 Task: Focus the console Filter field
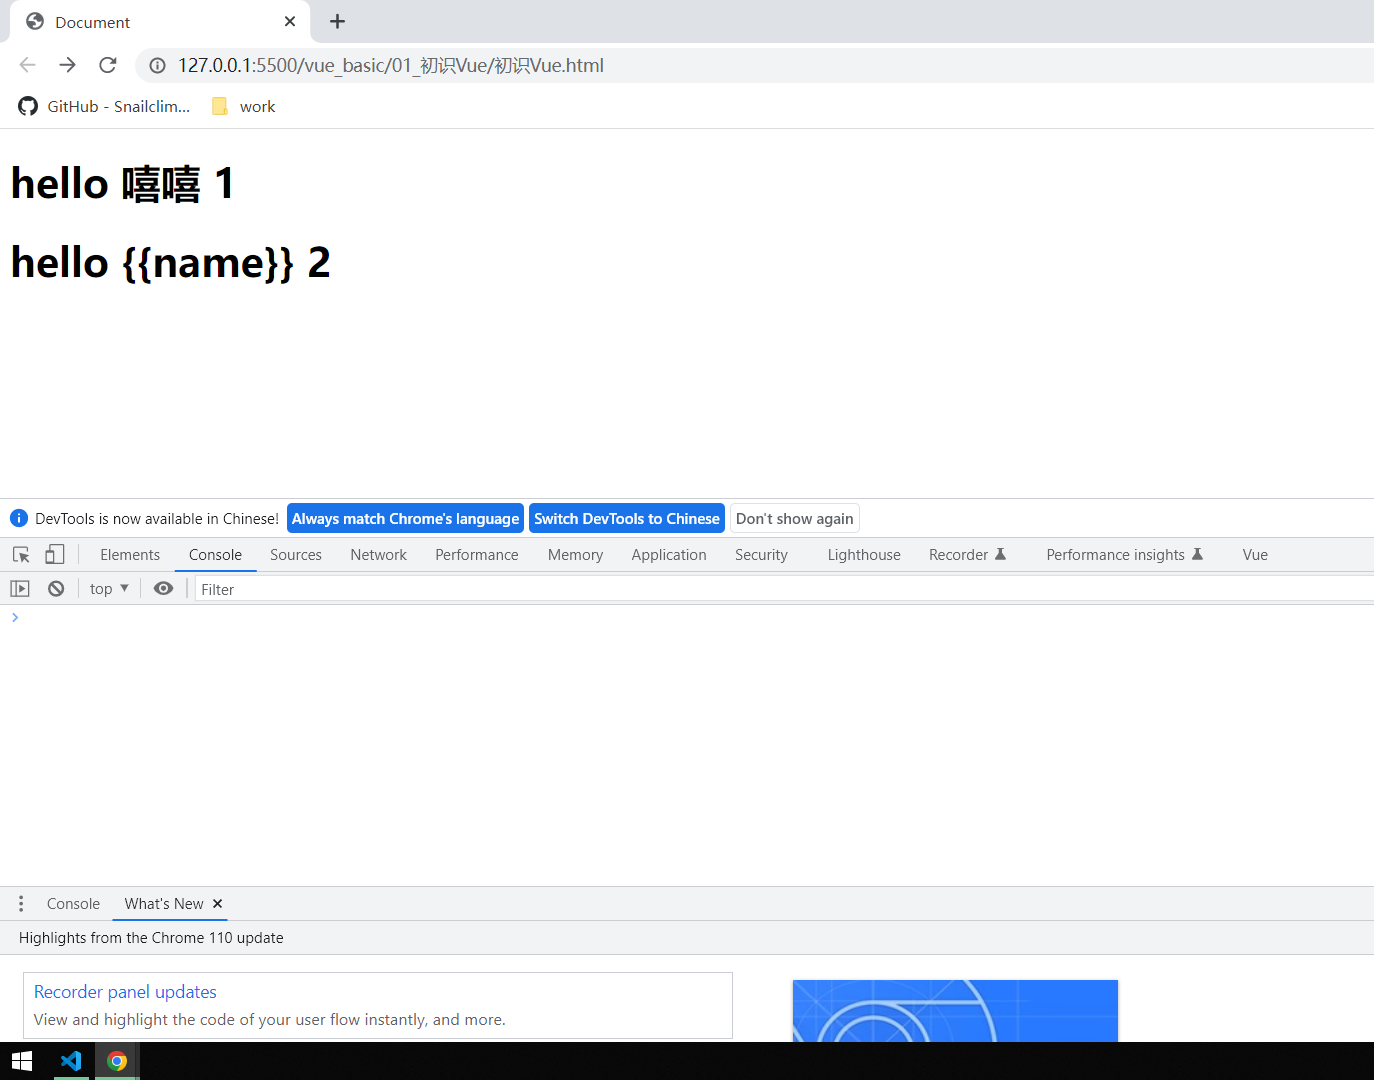pos(785,589)
